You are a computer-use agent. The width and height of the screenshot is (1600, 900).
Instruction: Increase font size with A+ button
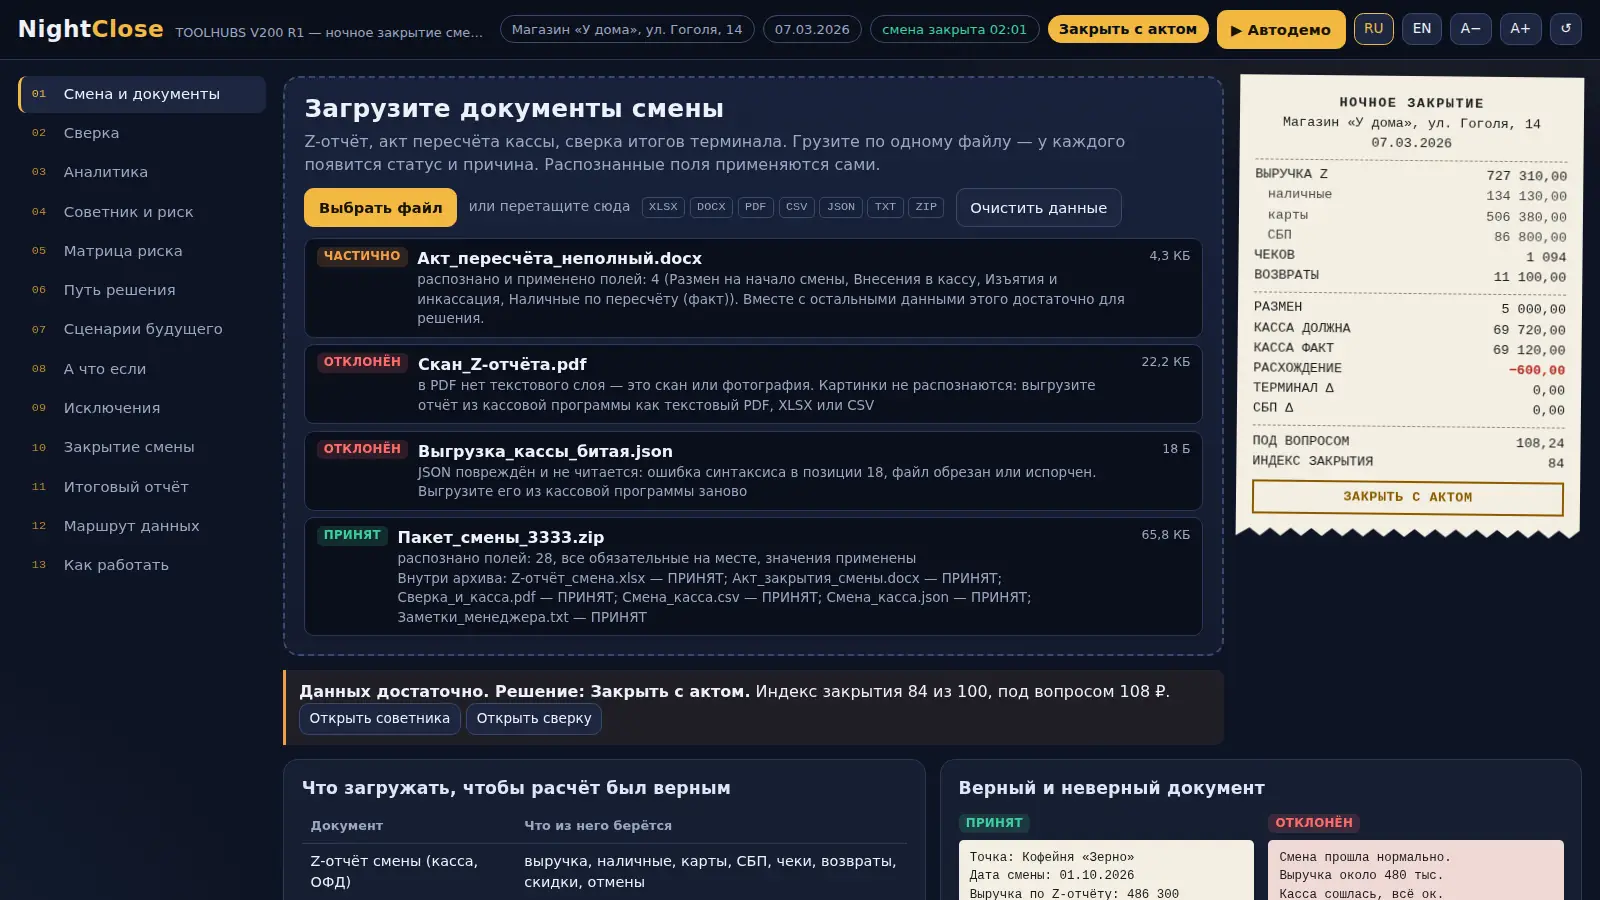[1520, 29]
